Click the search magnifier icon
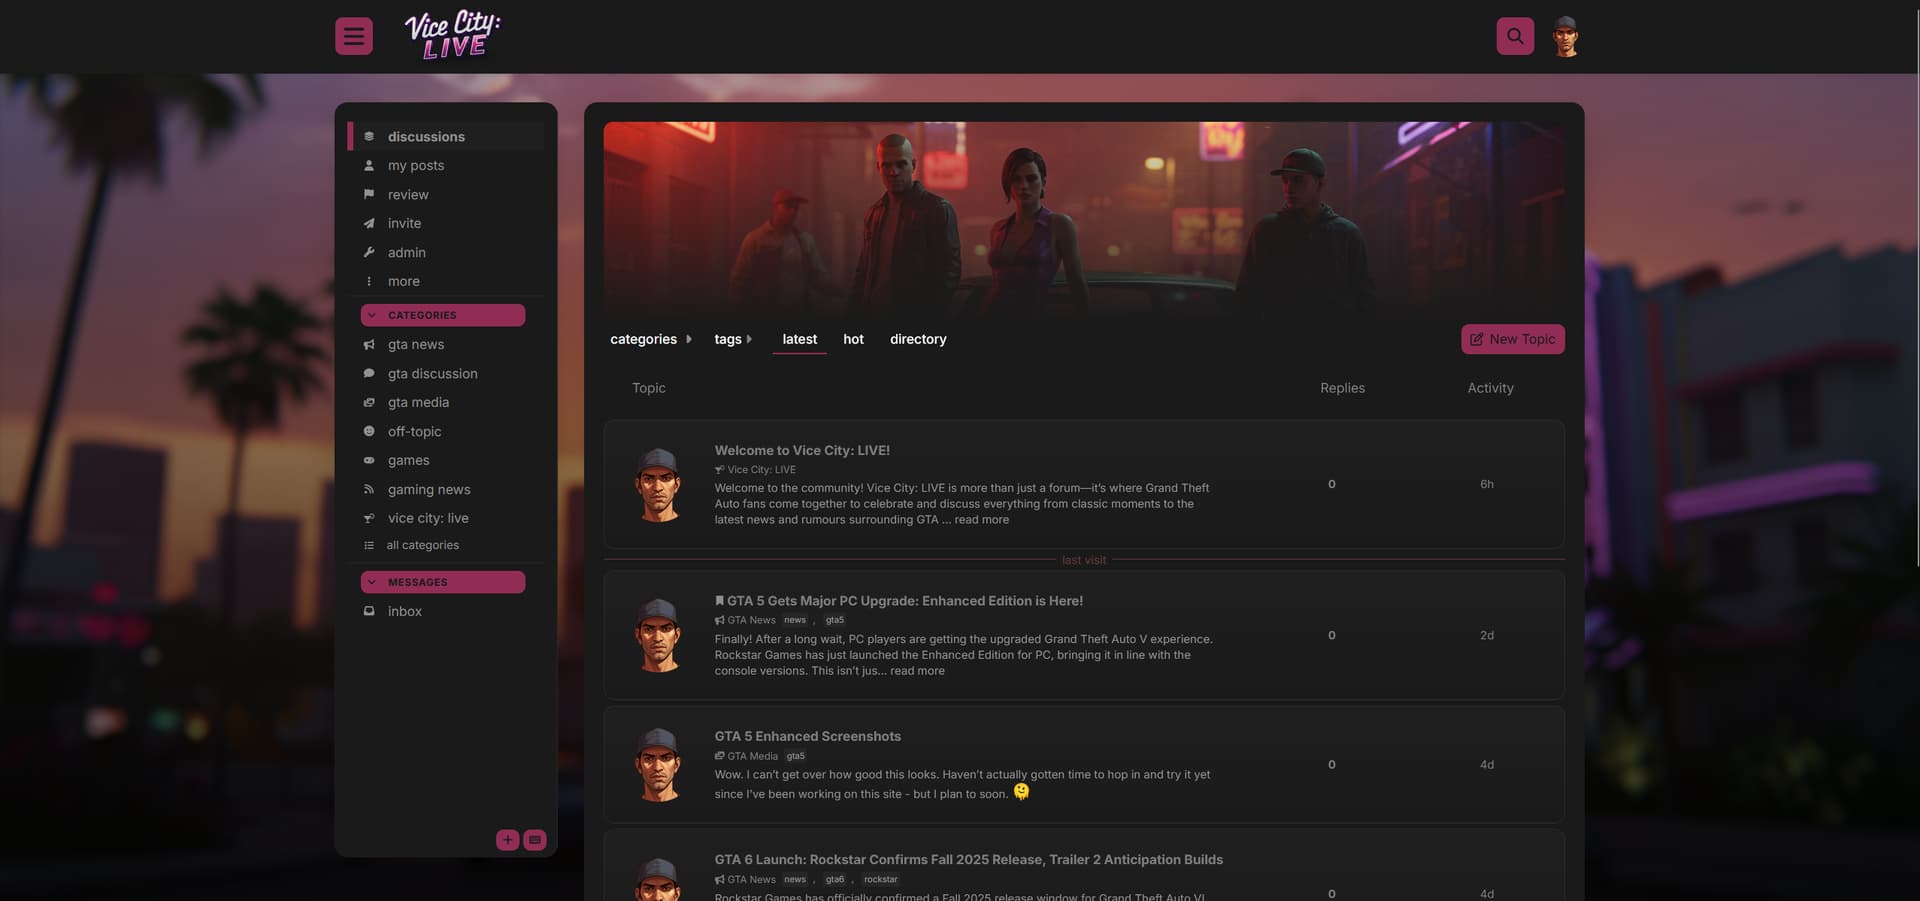This screenshot has width=1920, height=901. coord(1515,36)
